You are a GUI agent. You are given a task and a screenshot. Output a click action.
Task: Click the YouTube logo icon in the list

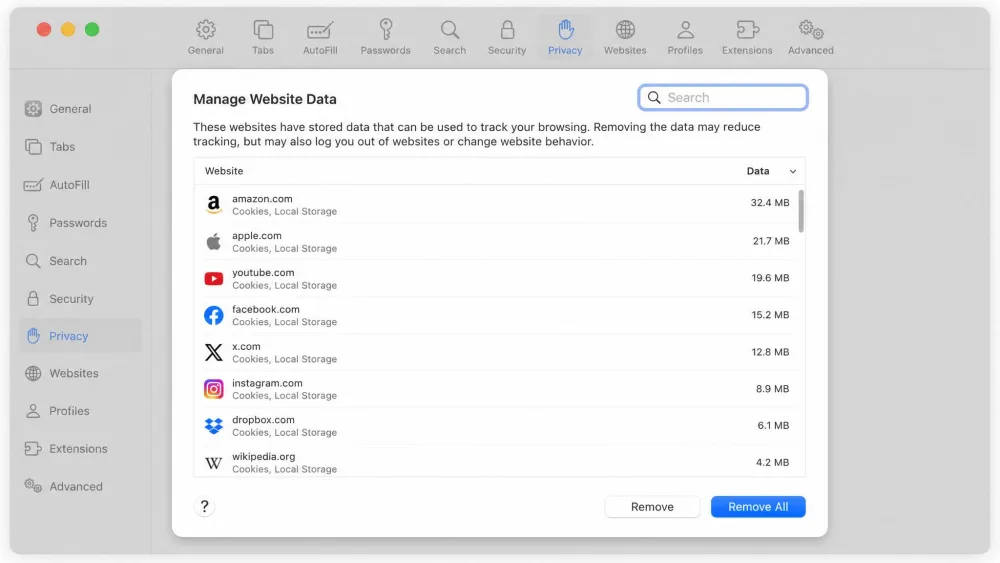(214, 279)
